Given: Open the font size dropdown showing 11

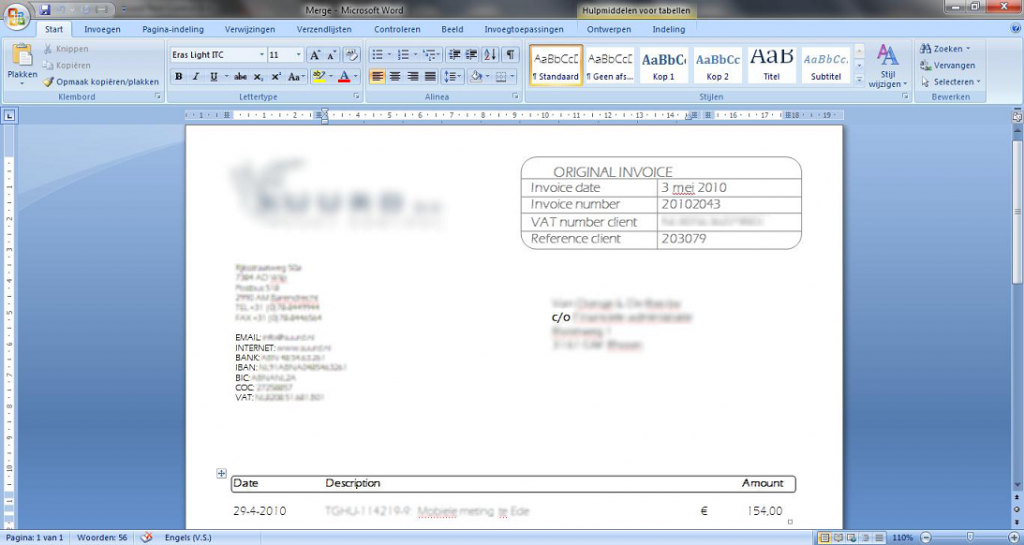Looking at the screenshot, I should pyautogui.click(x=299, y=55).
